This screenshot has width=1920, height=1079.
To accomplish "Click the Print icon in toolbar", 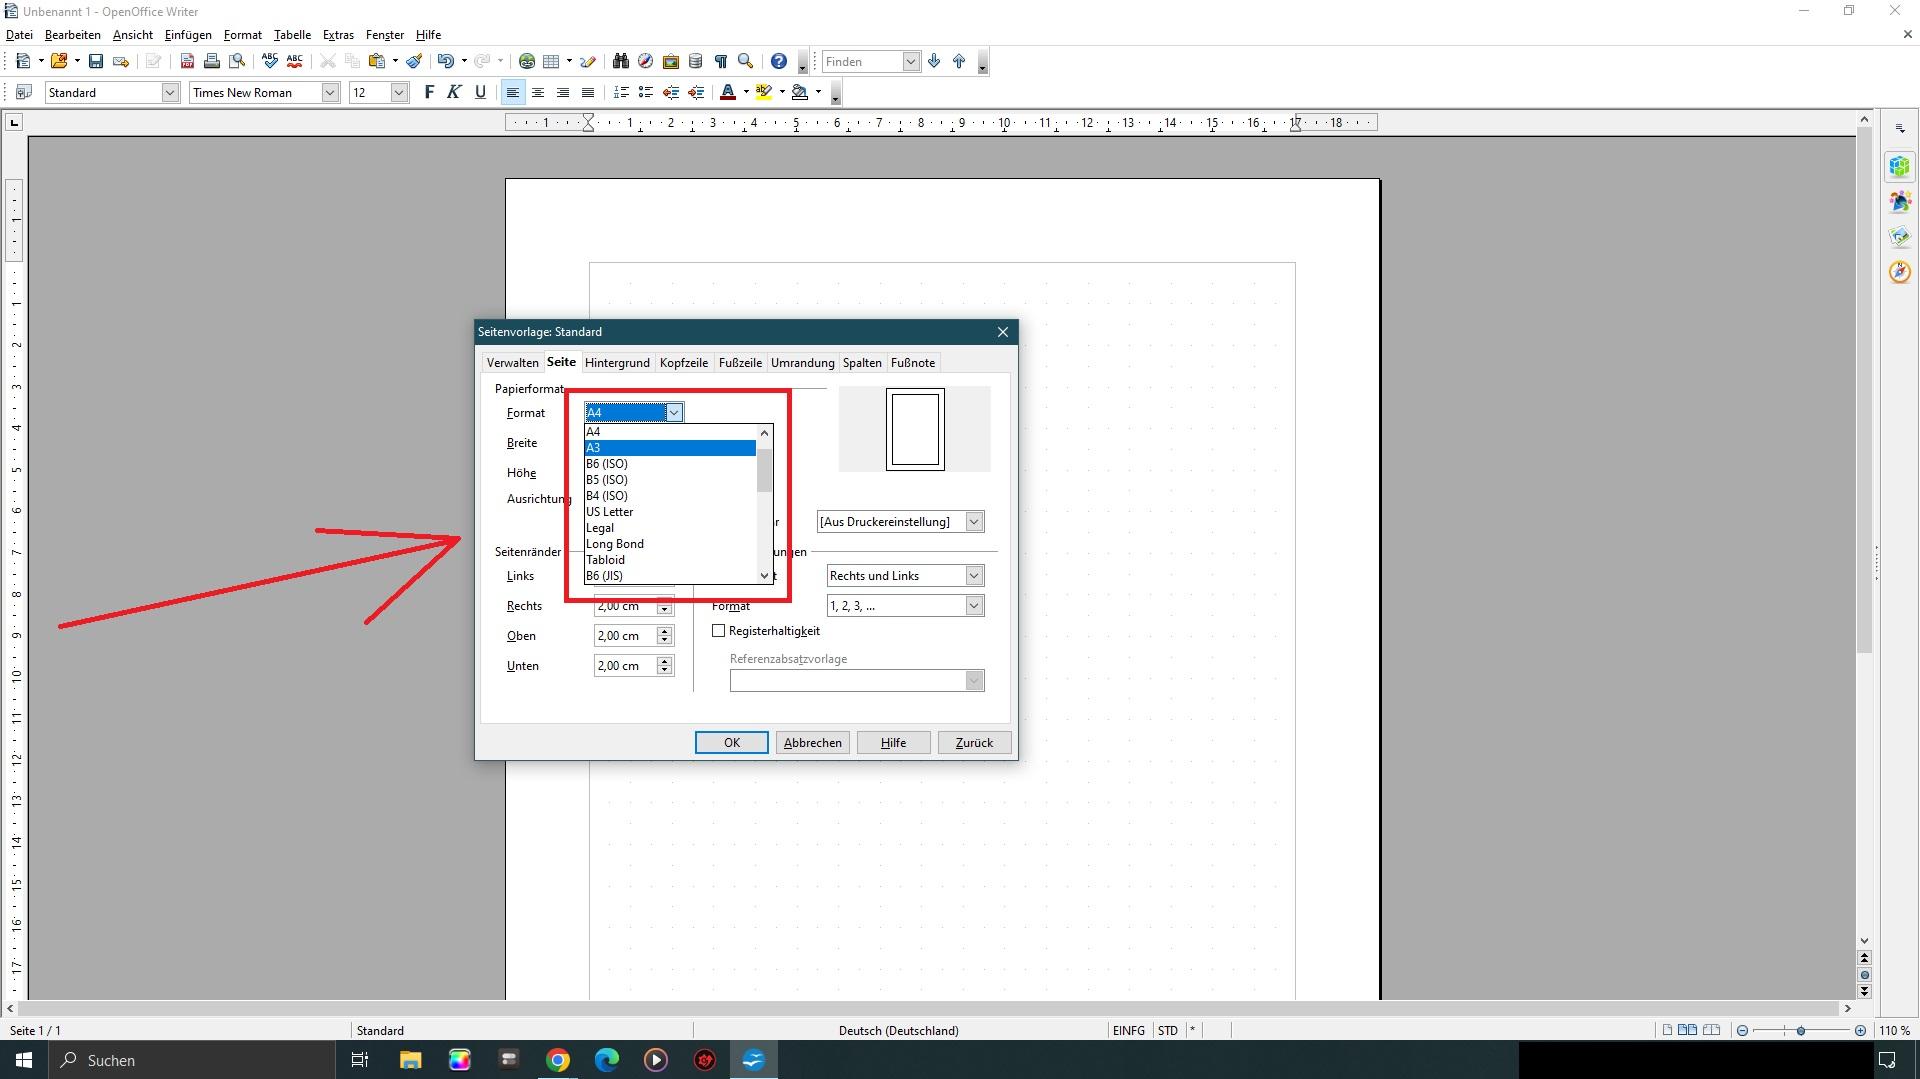I will tap(212, 62).
